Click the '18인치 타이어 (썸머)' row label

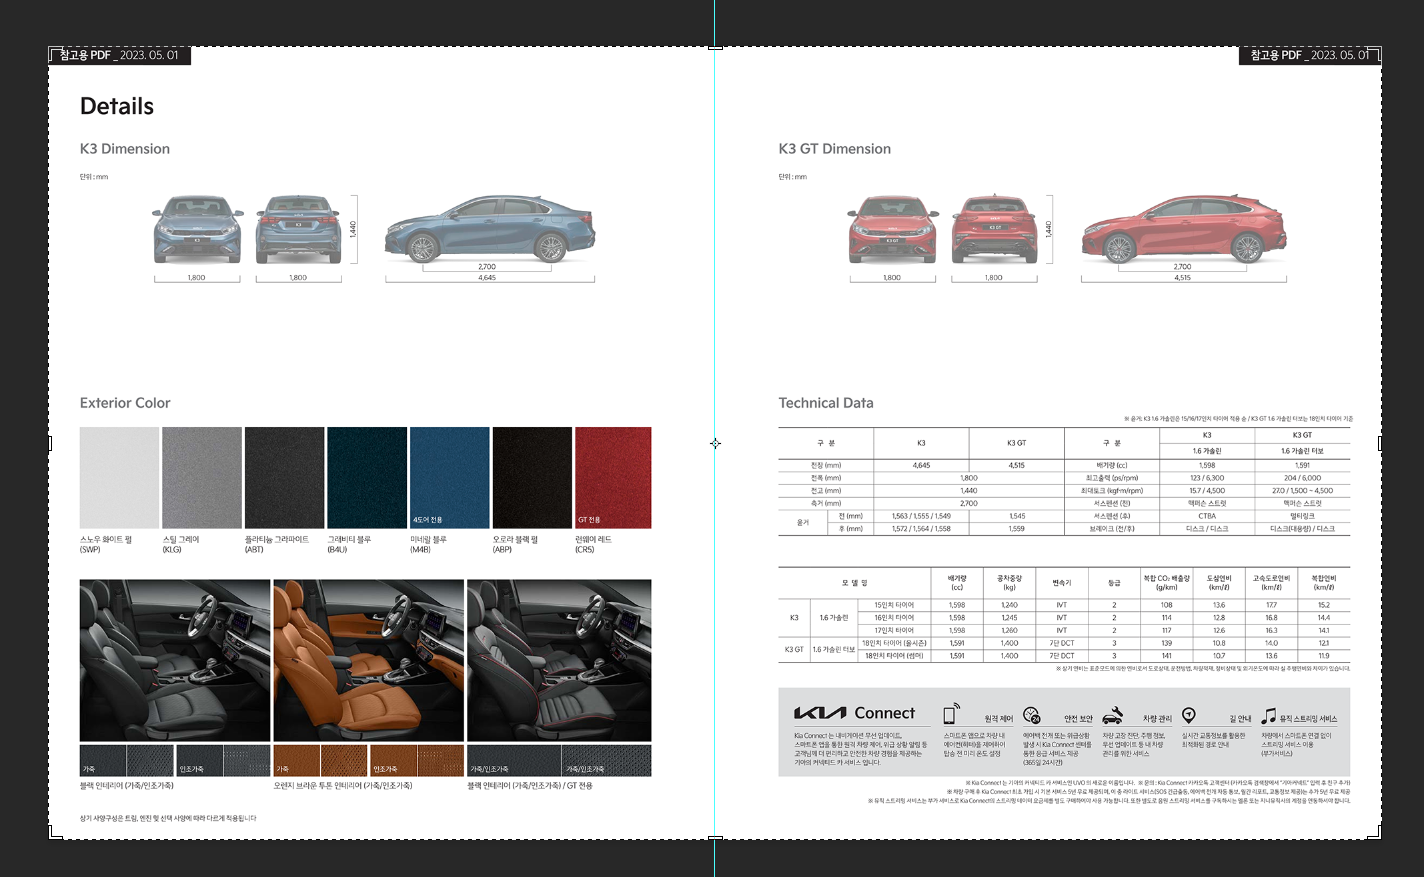894,656
